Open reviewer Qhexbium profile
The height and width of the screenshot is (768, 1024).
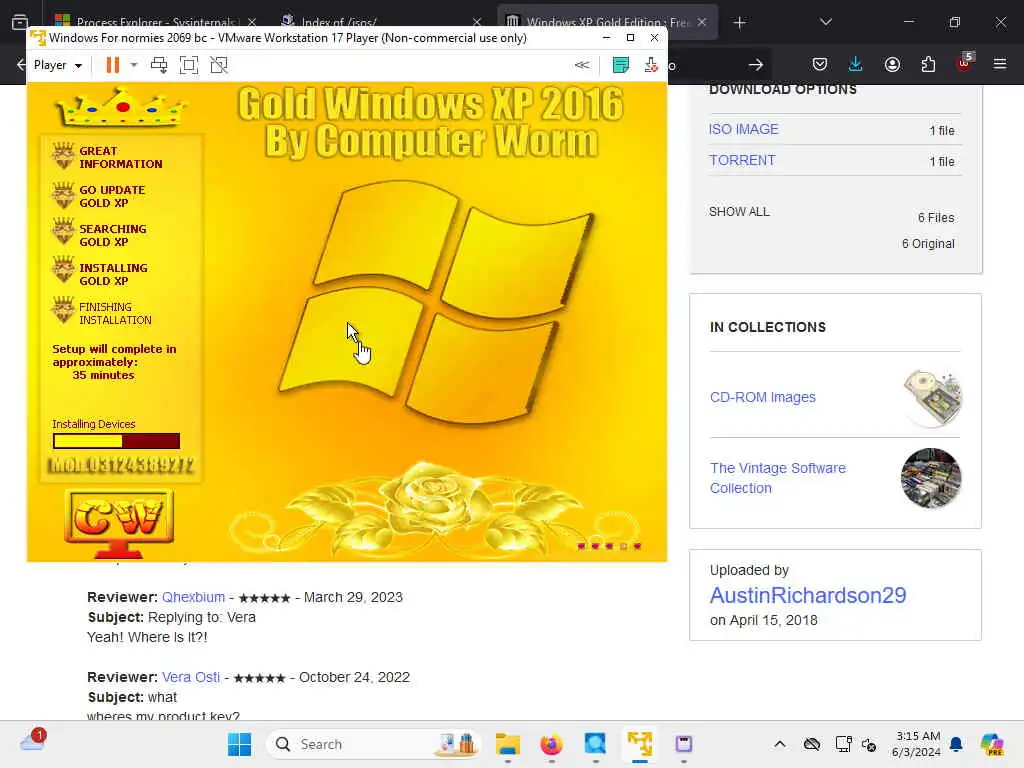[193, 597]
